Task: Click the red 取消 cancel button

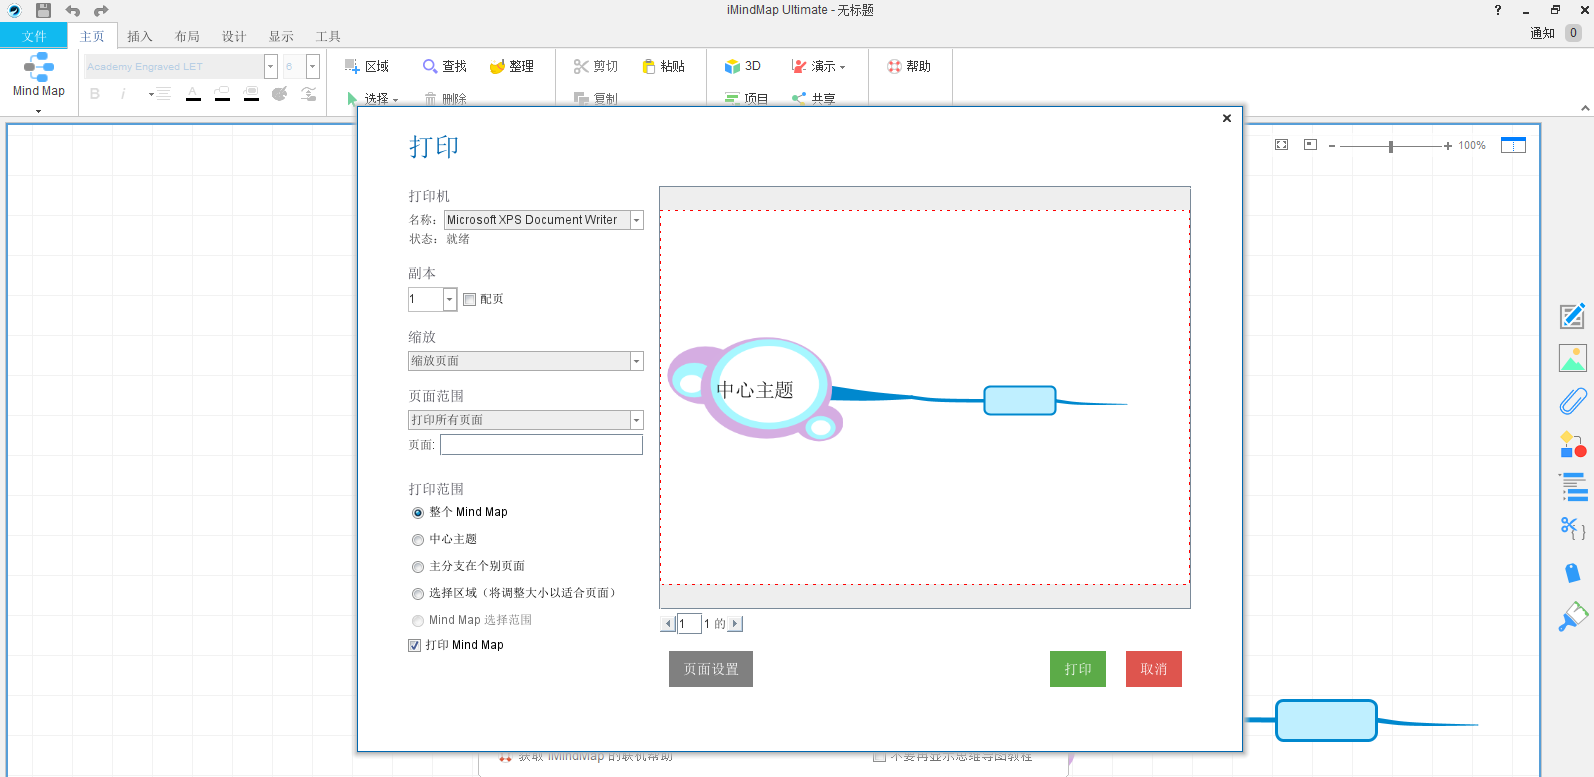Action: pos(1154,669)
